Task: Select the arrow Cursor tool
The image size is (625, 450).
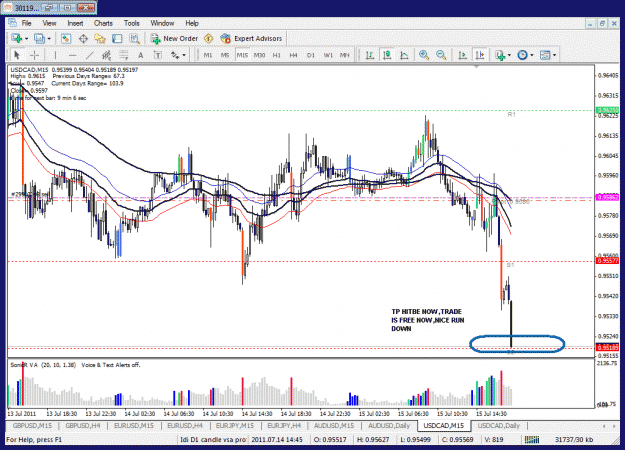Action: coord(16,55)
